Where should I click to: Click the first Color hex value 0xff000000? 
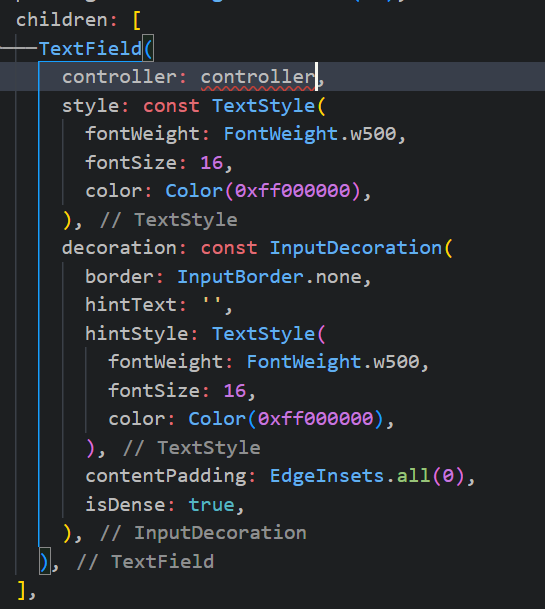click(293, 191)
